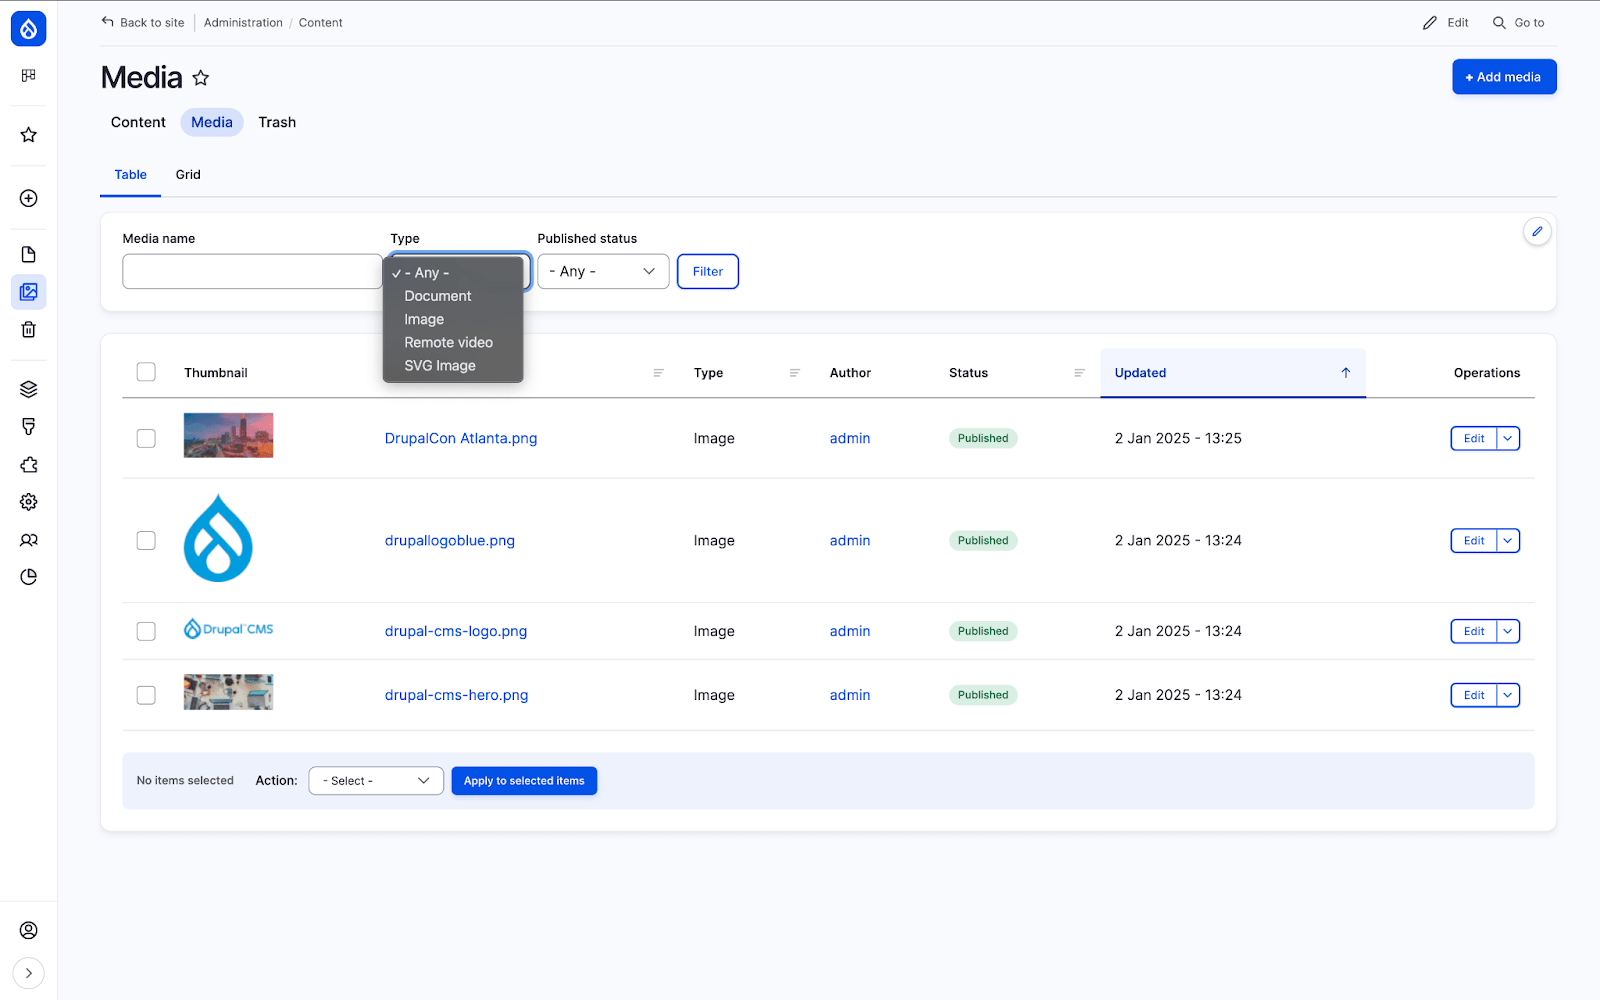Open the Extend puzzle icon in sidebar
Image resolution: width=1600 pixels, height=1000 pixels.
coord(28,464)
